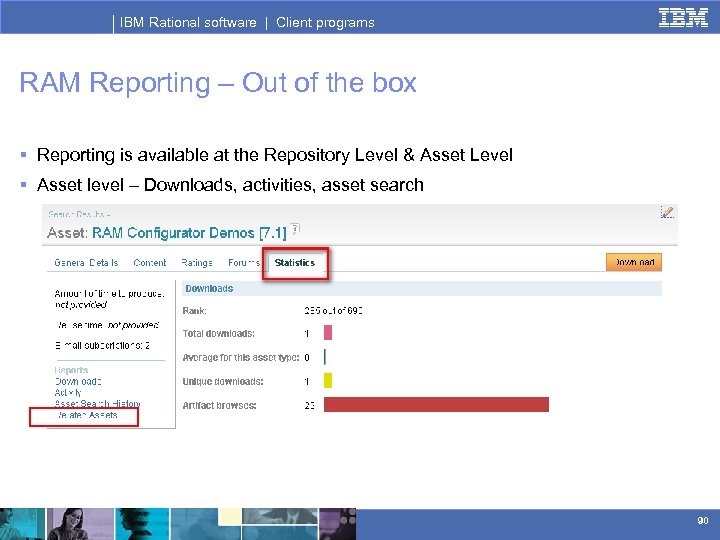Click the Reports heading in sidebar

(x=71, y=370)
